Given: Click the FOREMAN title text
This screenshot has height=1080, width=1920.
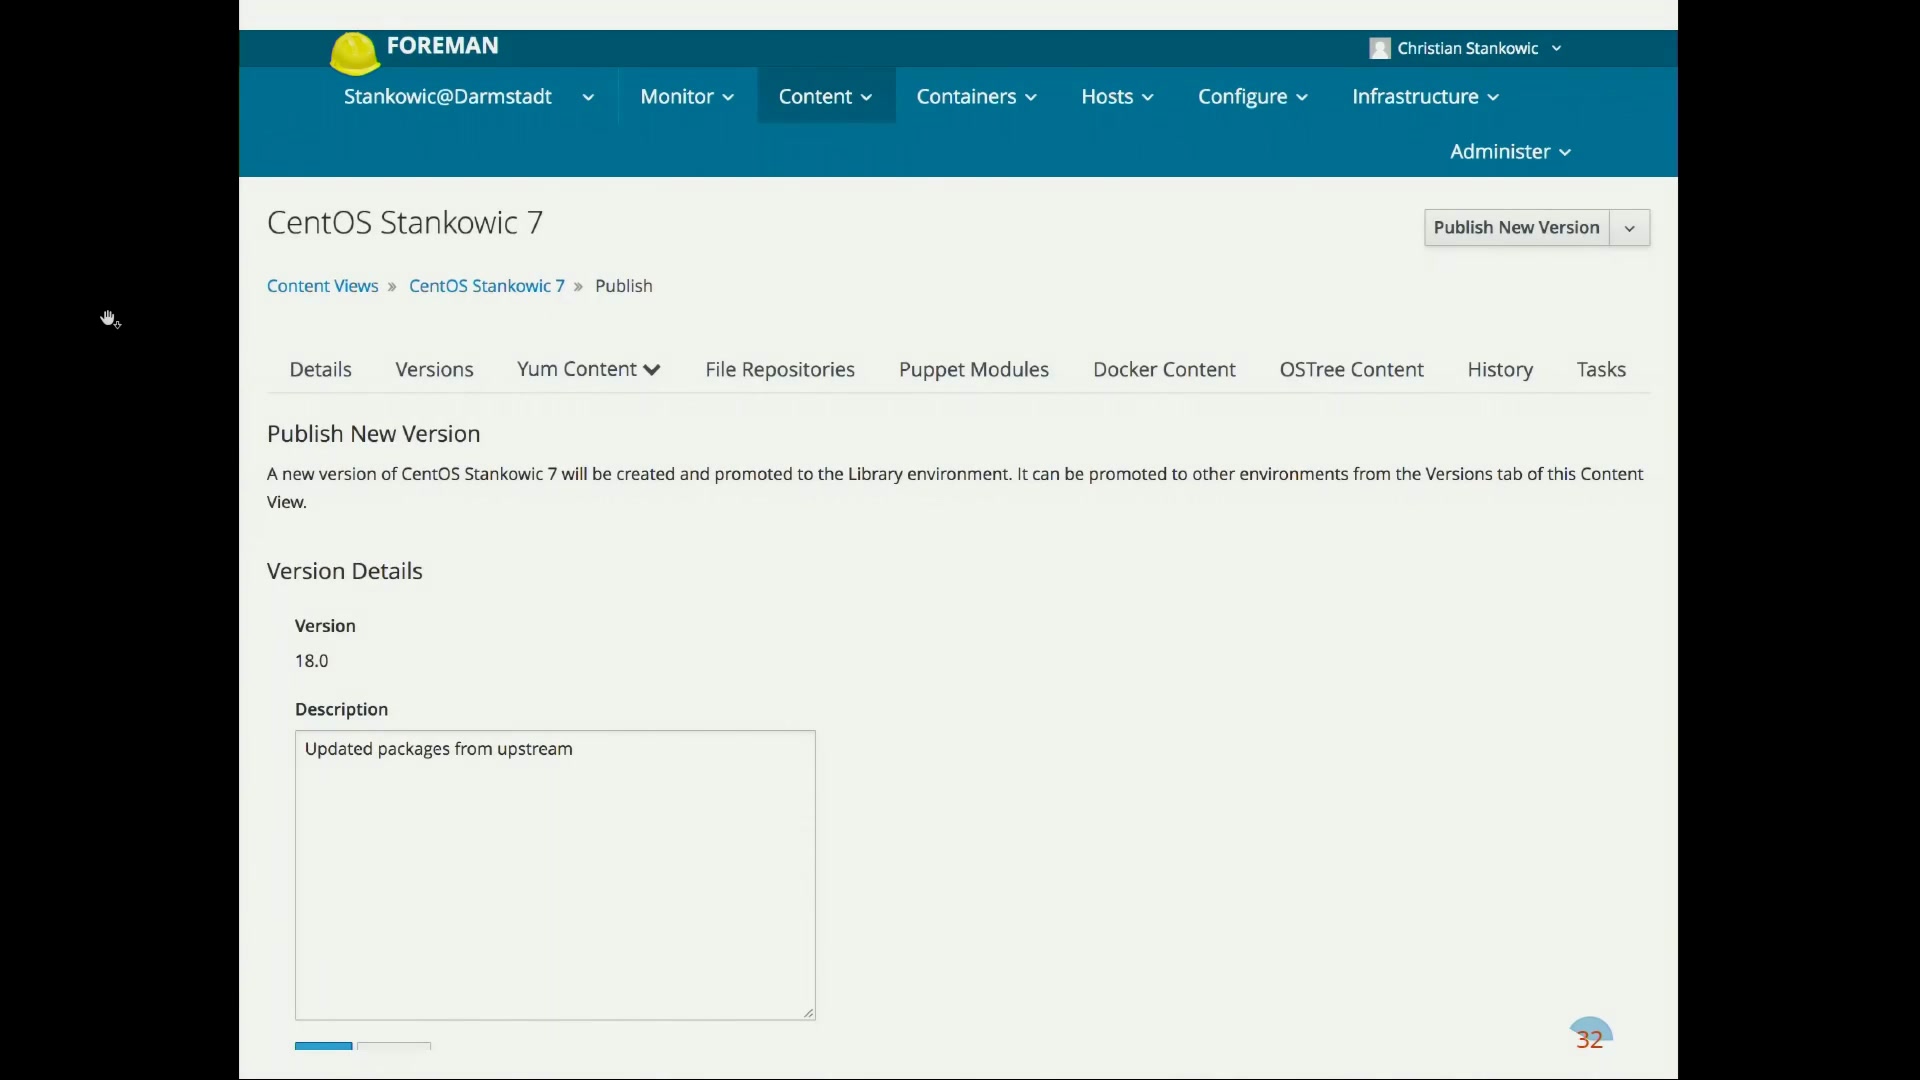Looking at the screenshot, I should pyautogui.click(x=442, y=46).
